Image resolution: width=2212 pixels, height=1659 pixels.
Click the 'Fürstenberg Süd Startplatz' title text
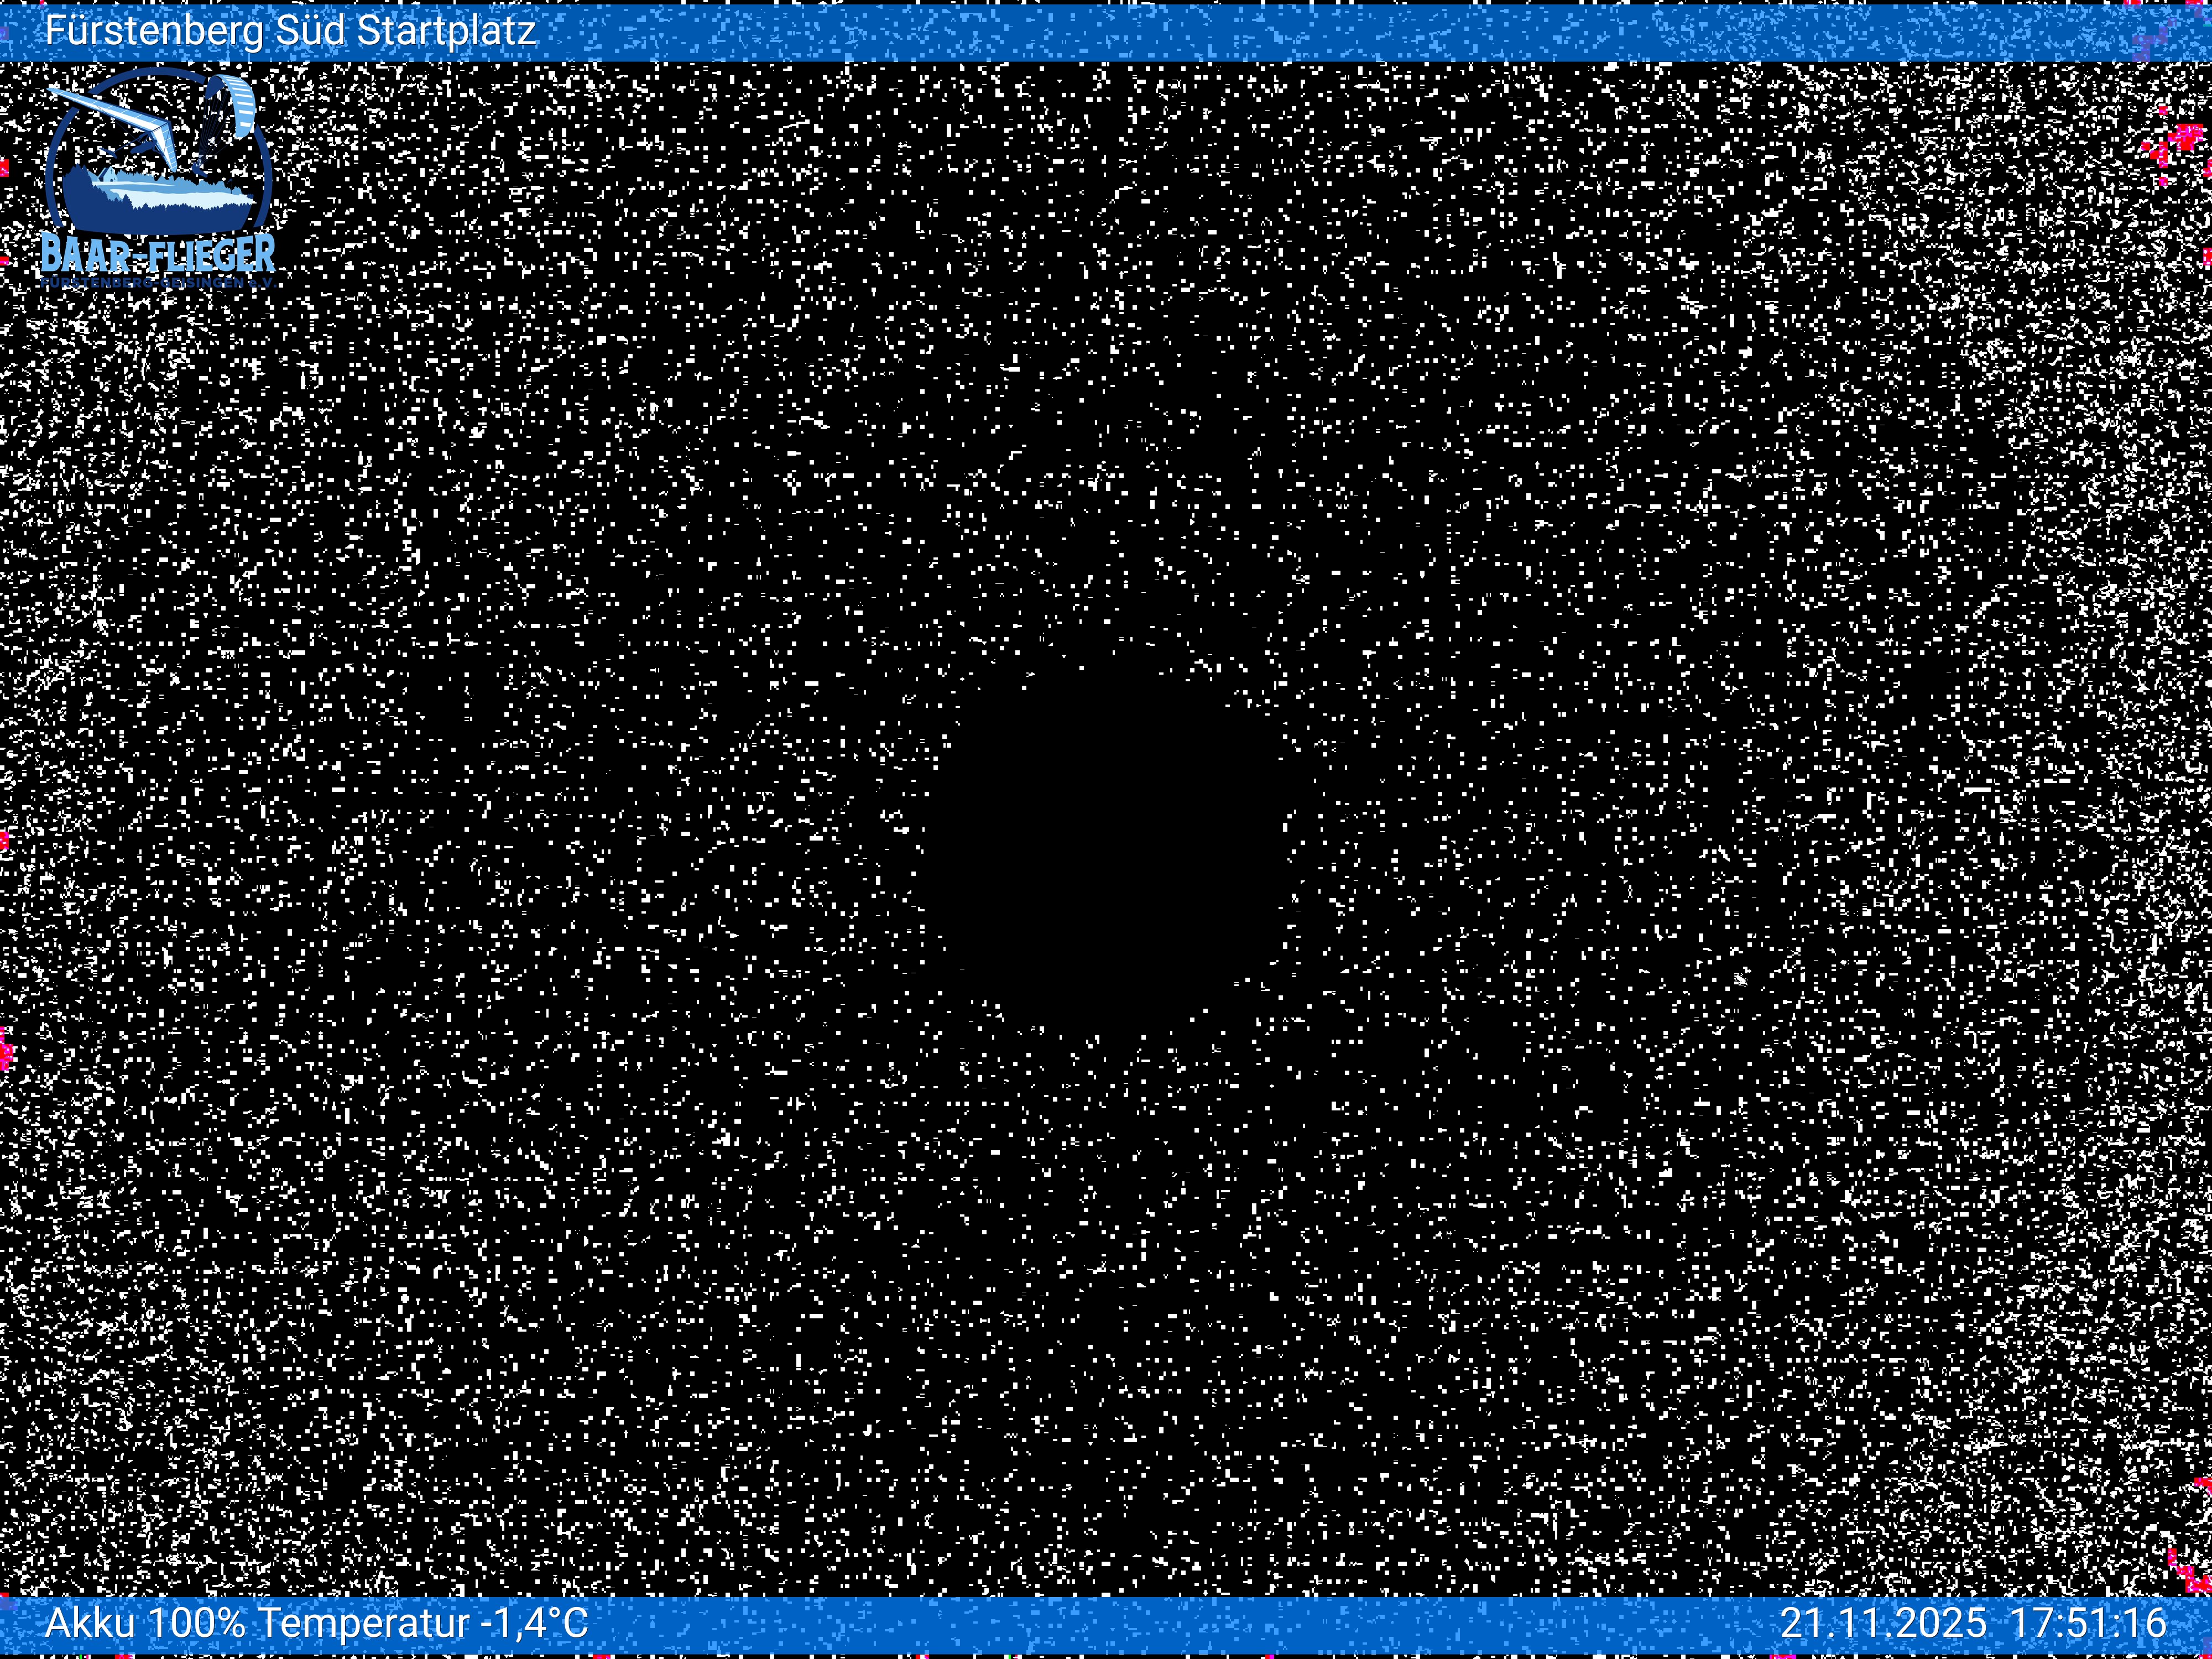pyautogui.click(x=290, y=31)
